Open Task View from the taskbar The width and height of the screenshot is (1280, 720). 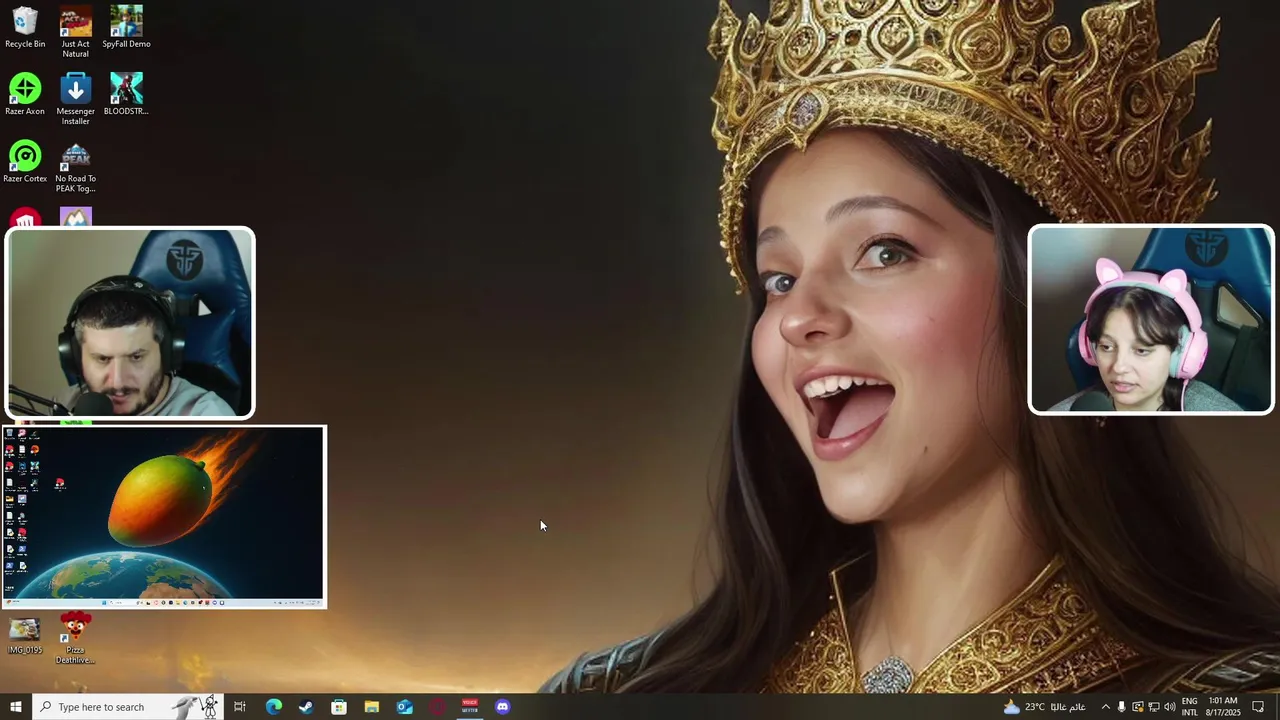(240, 707)
